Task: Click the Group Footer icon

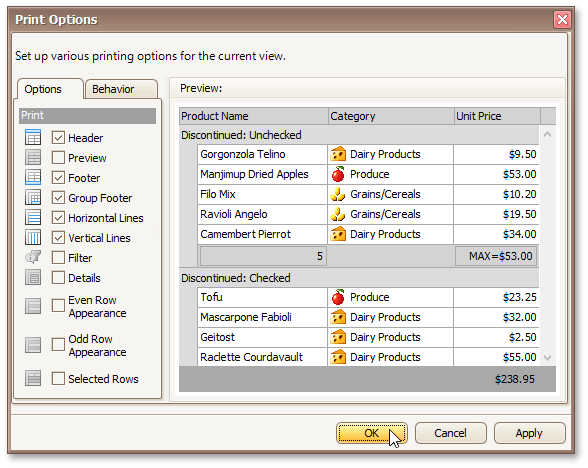Action: [33, 197]
